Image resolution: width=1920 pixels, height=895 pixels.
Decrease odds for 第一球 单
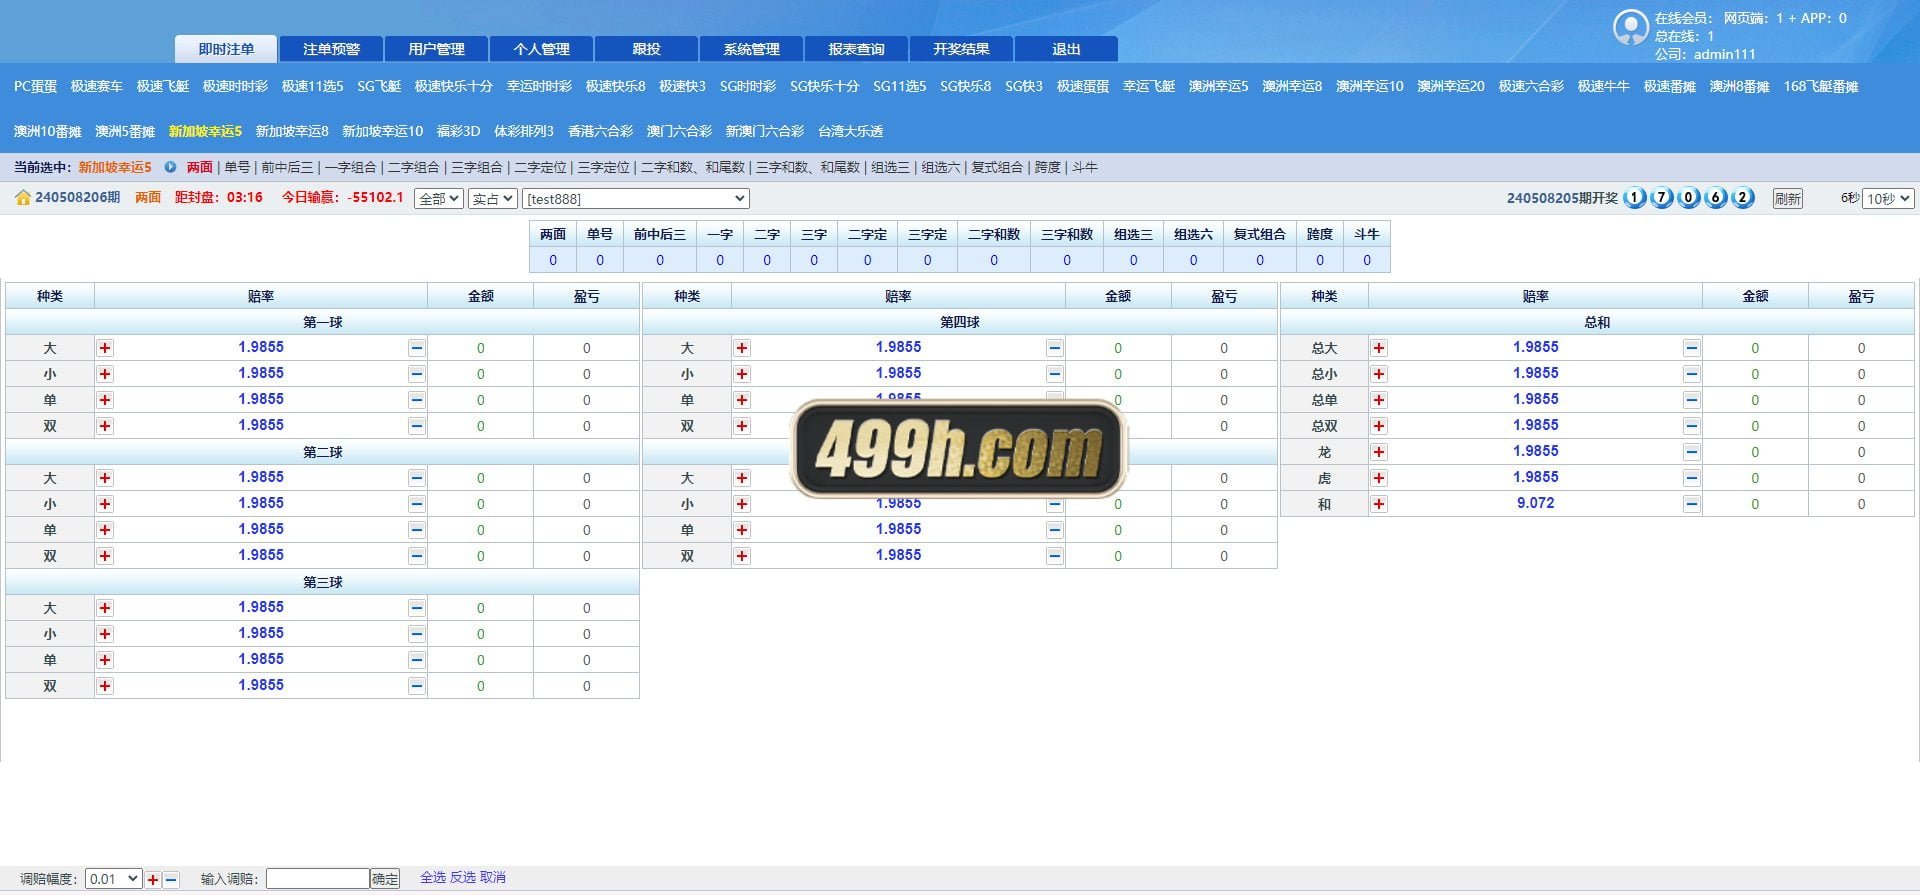coord(417,400)
